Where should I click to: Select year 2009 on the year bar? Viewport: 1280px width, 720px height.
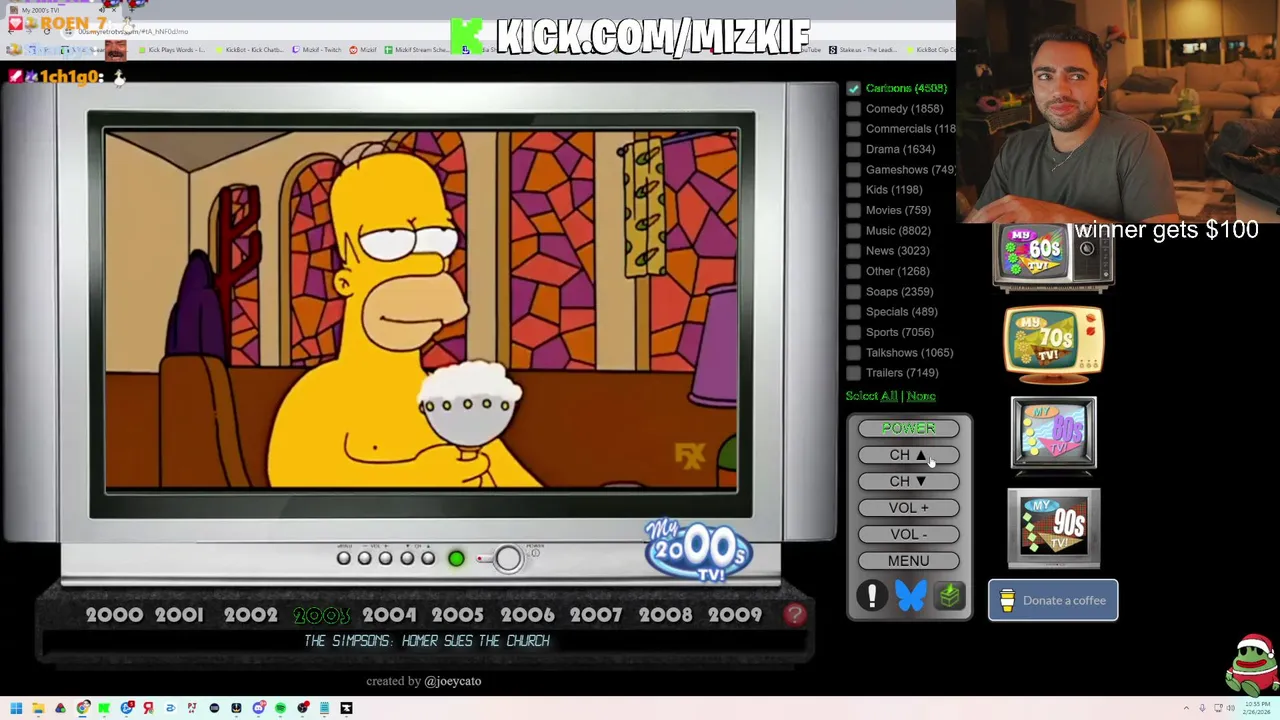735,616
